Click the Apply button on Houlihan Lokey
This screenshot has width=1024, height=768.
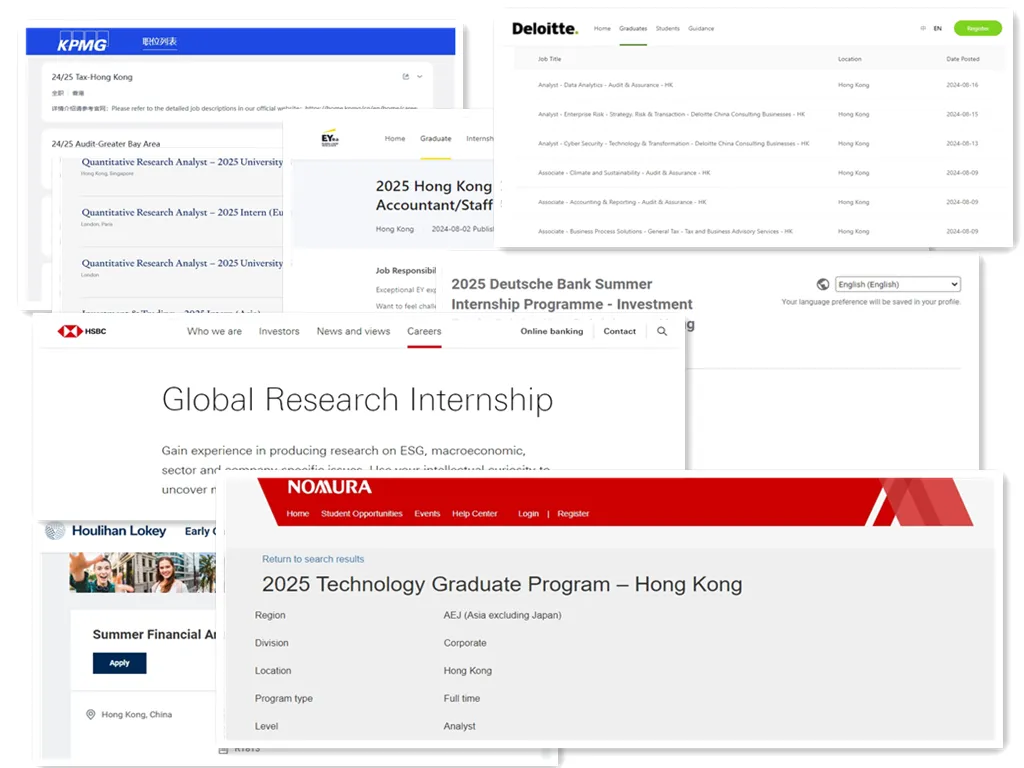tap(120, 663)
